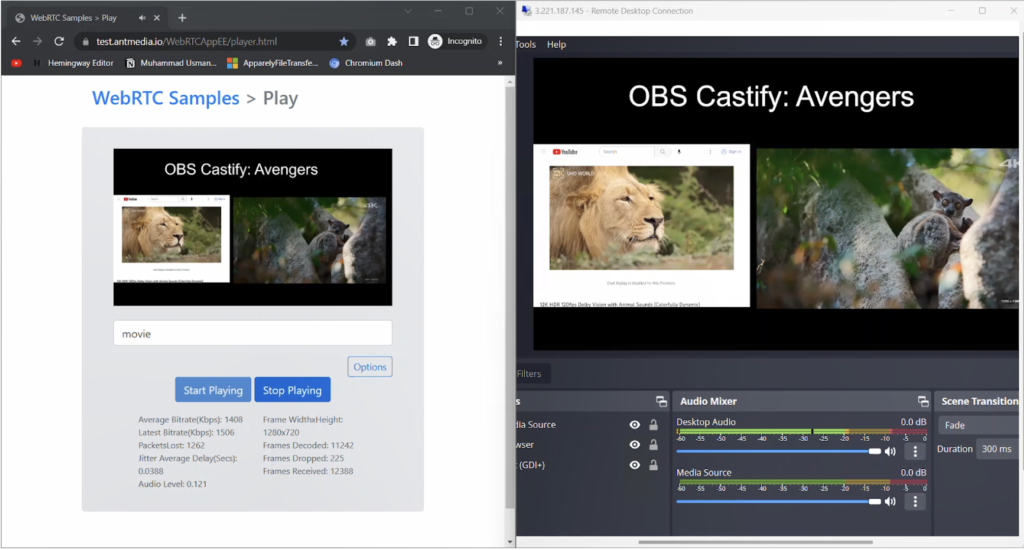Lock the Browser source item

(653, 445)
